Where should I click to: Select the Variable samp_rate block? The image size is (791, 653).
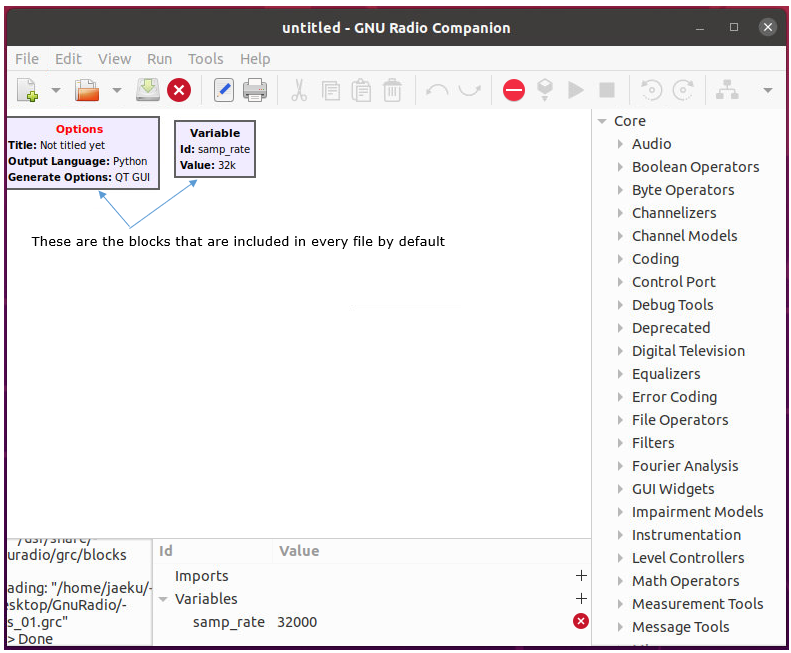pos(215,149)
